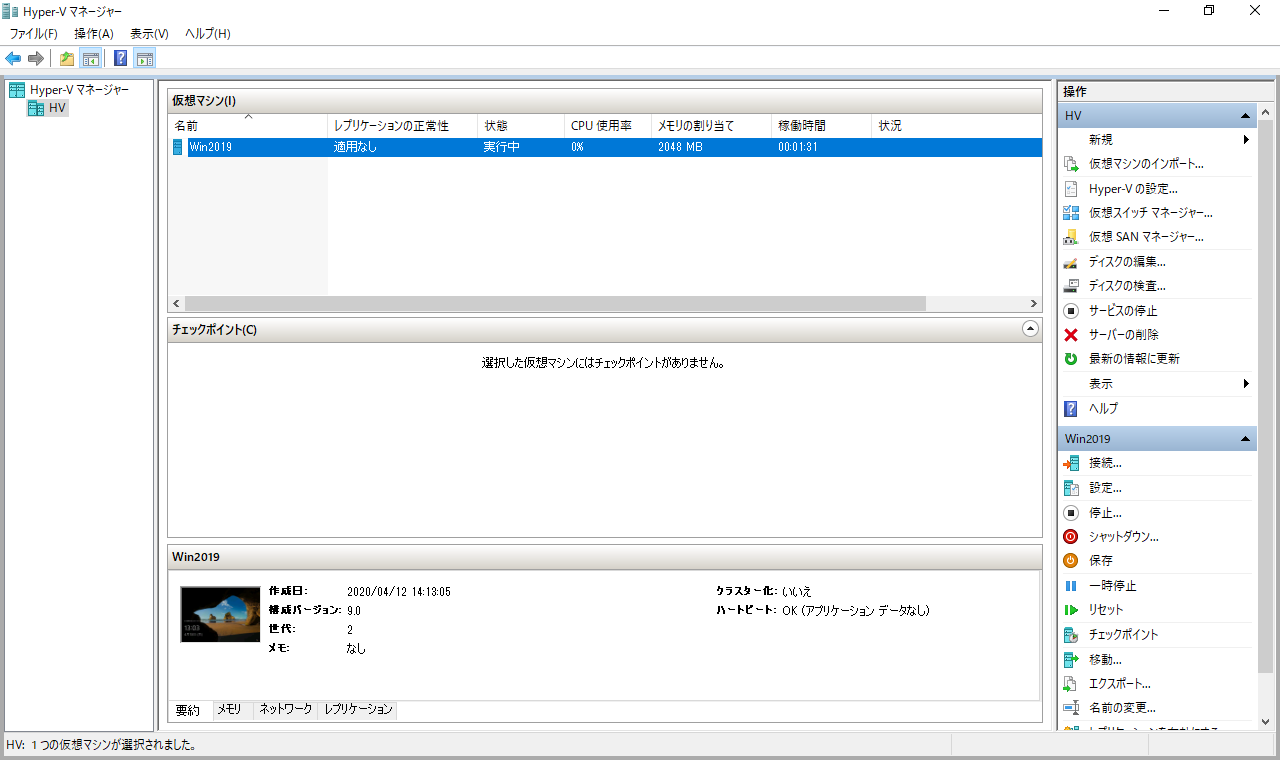Open 仮想 SAN マネージャー icon
The image size is (1280, 760).
point(1071,237)
